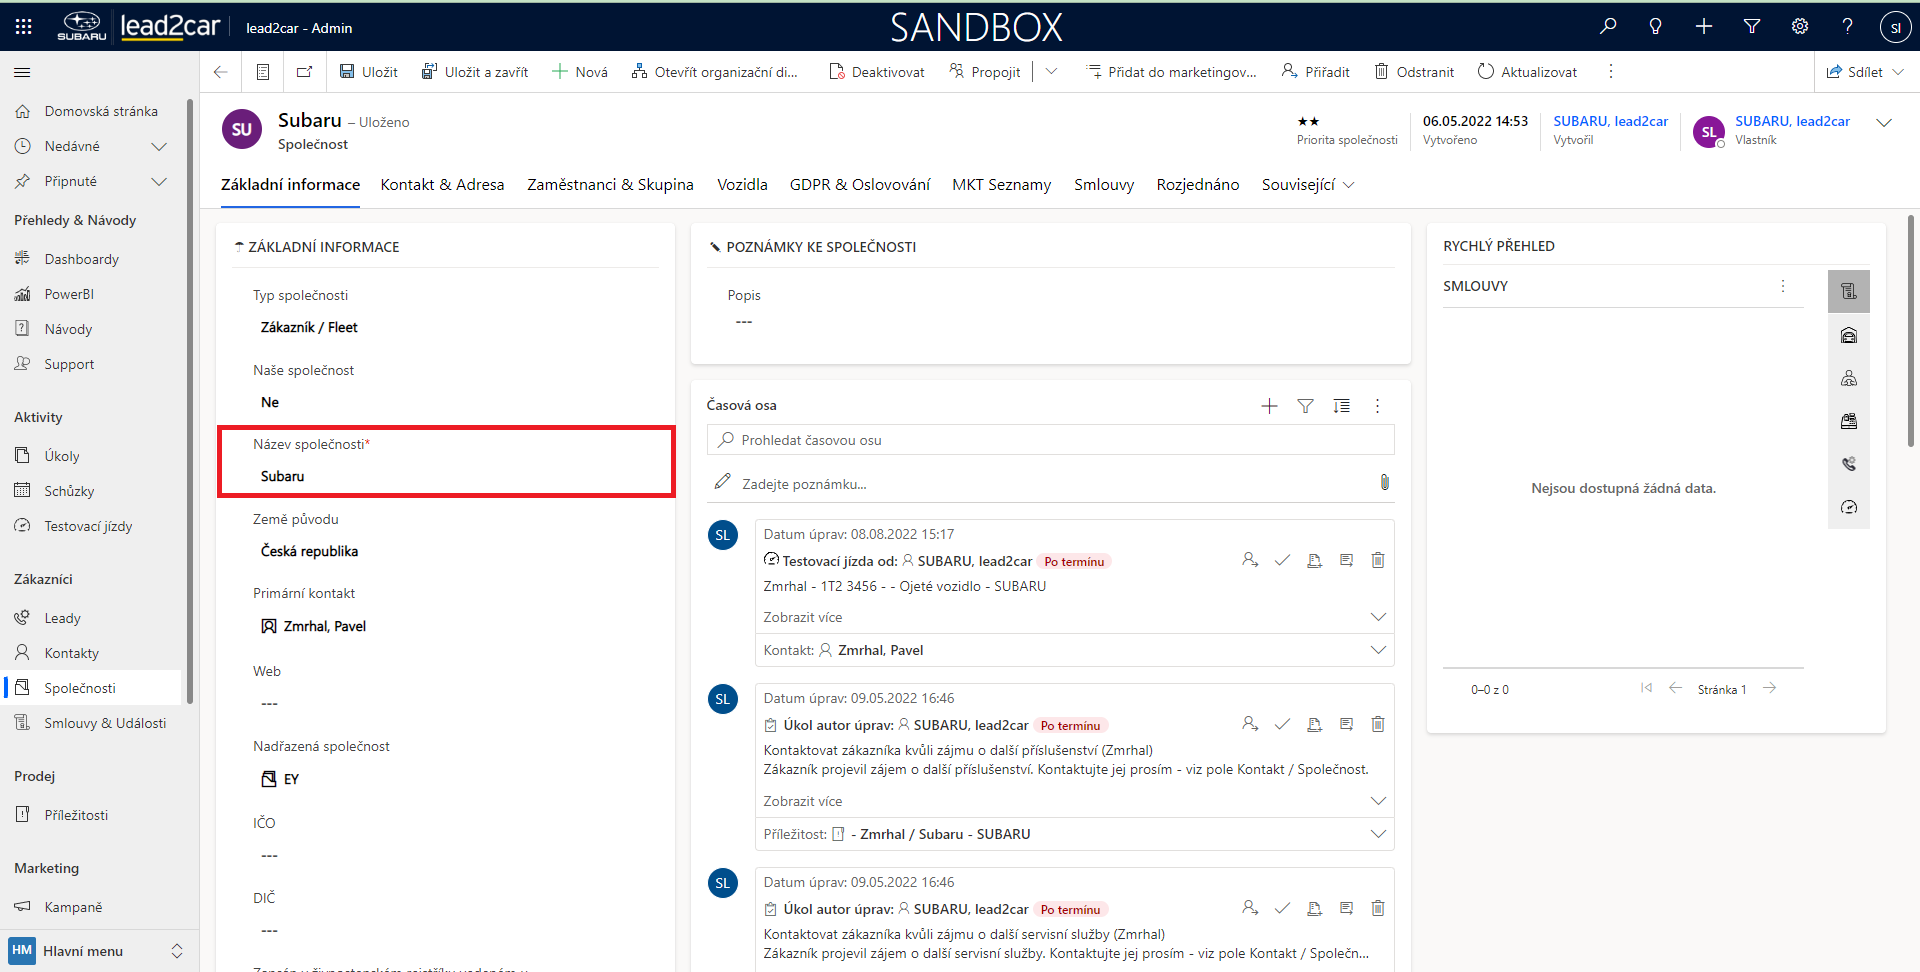Collapse the left navigation hamburger menu
The height and width of the screenshot is (972, 1920).
pyautogui.click(x=22, y=72)
